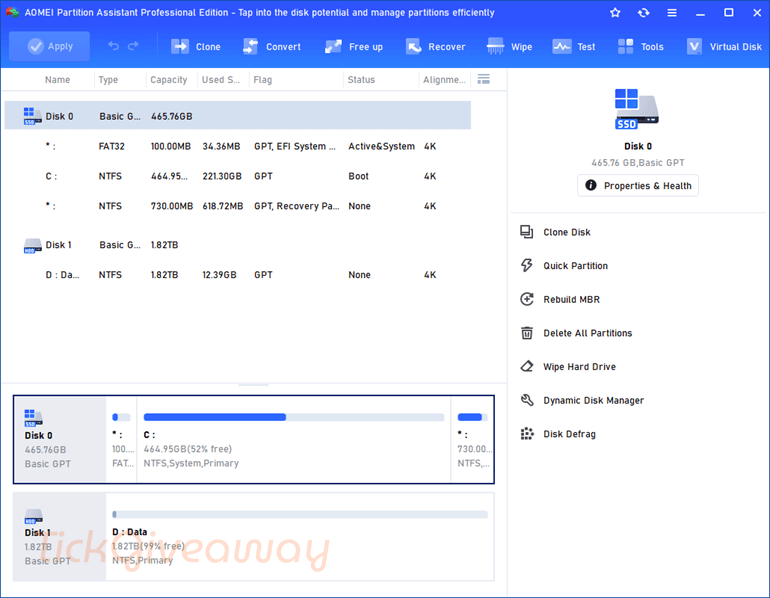Click the Apply button
The image size is (770, 598).
pos(49,46)
